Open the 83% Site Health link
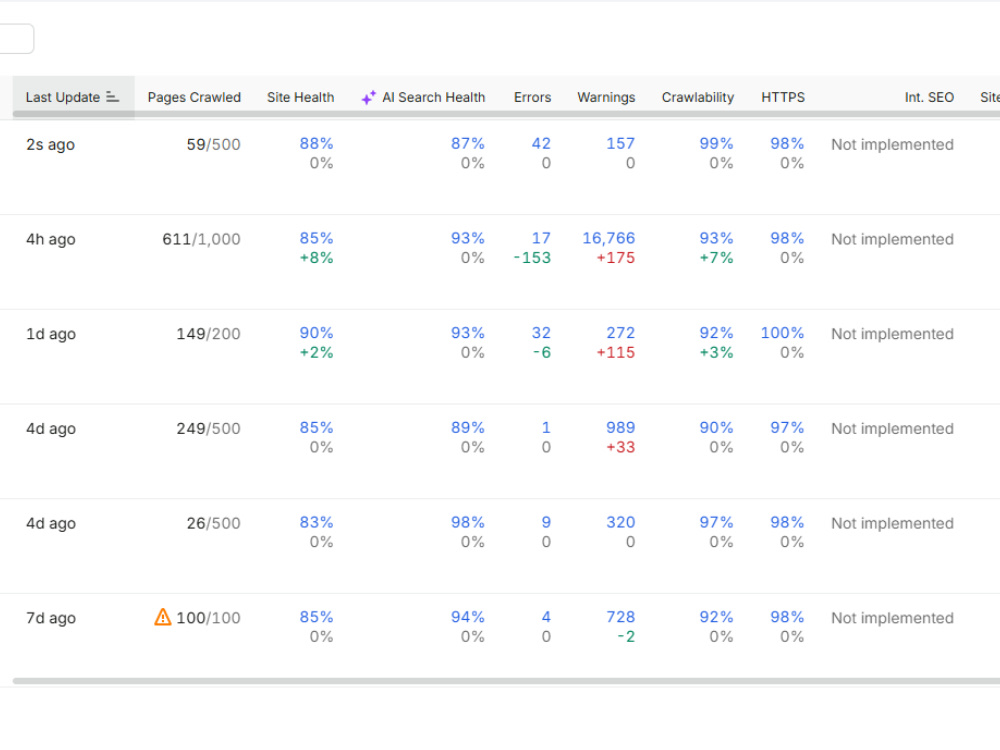 (316, 522)
